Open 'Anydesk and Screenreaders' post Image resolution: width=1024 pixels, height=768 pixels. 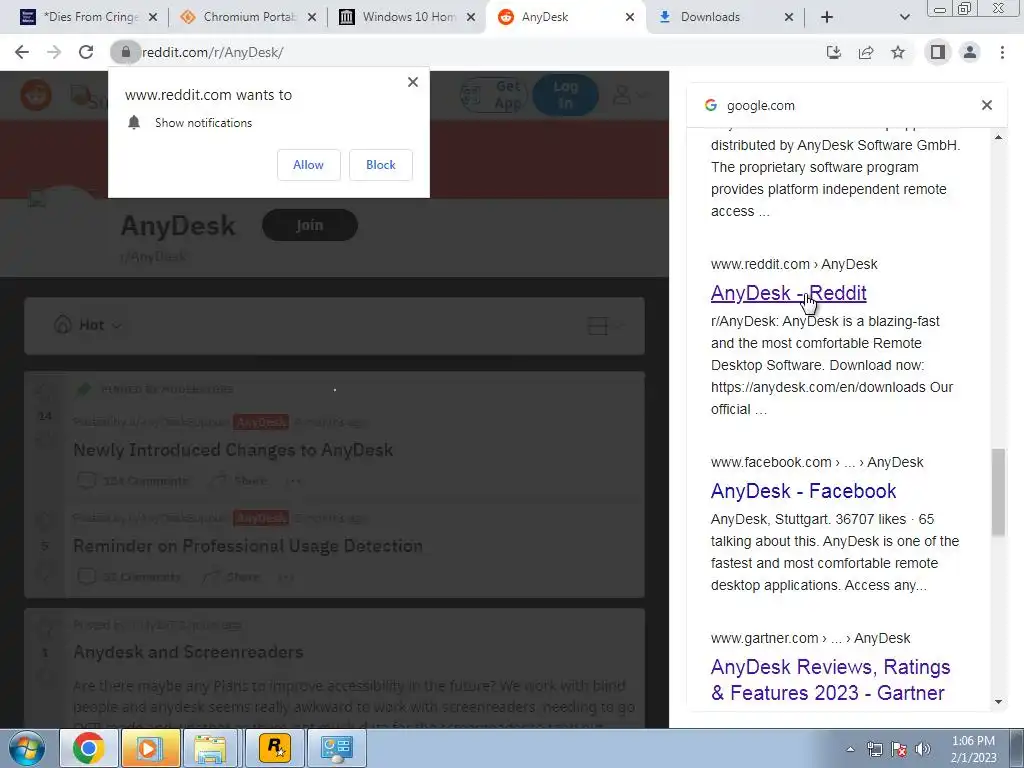(x=188, y=652)
